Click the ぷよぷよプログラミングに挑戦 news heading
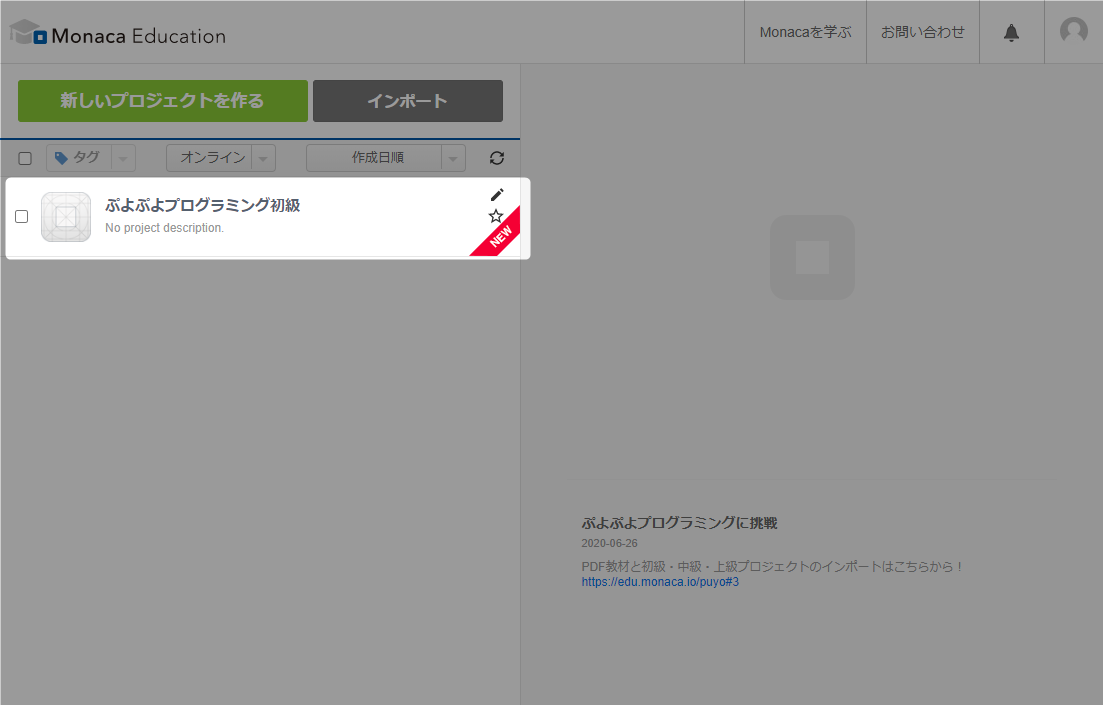Image resolution: width=1103 pixels, height=705 pixels. 680,523
